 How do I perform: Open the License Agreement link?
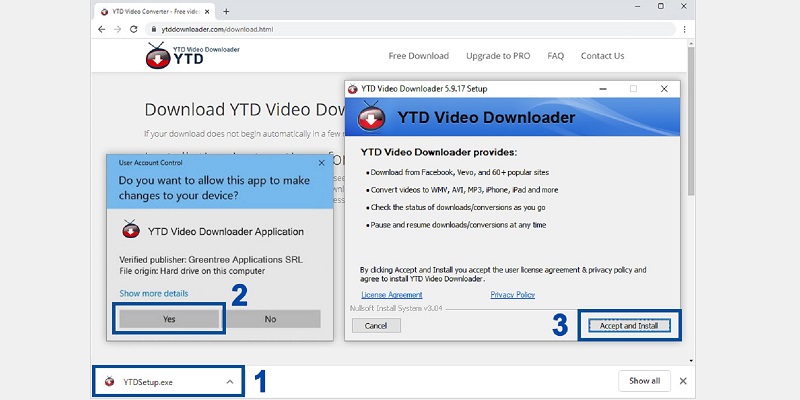tap(392, 295)
